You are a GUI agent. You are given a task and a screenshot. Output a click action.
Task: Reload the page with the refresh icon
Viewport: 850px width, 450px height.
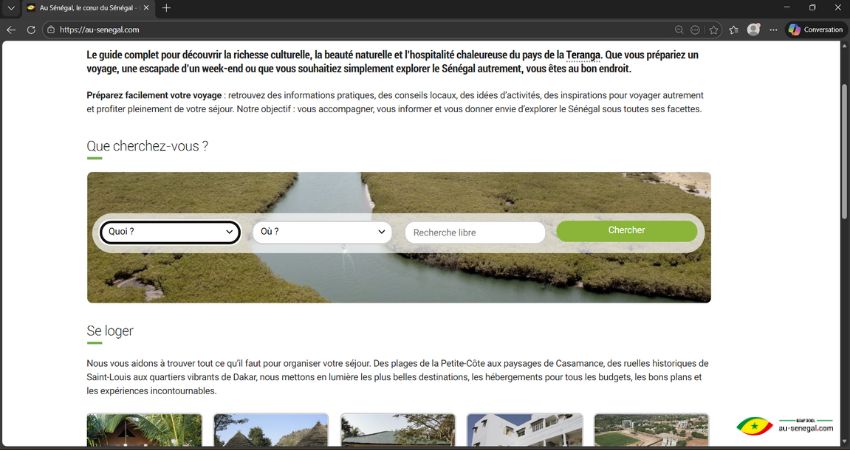pyautogui.click(x=31, y=30)
